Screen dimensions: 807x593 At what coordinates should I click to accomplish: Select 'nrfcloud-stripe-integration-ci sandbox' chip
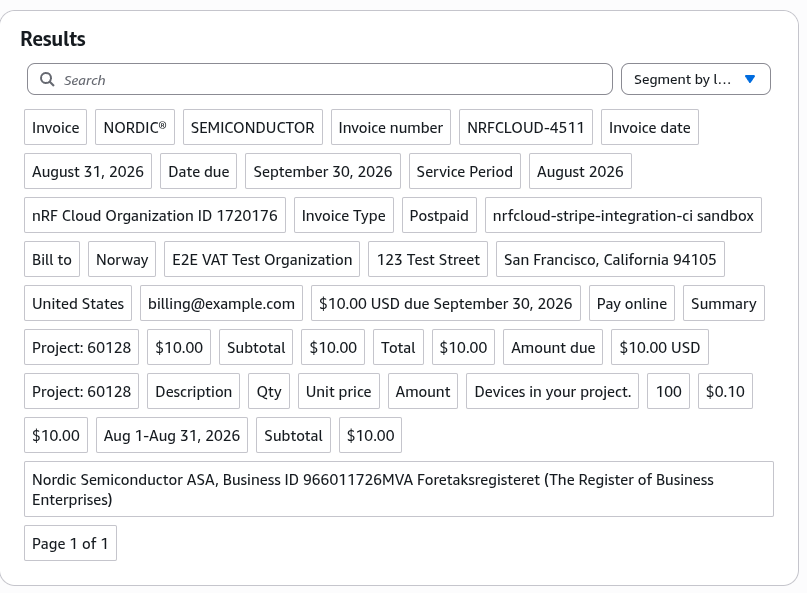(x=623, y=215)
